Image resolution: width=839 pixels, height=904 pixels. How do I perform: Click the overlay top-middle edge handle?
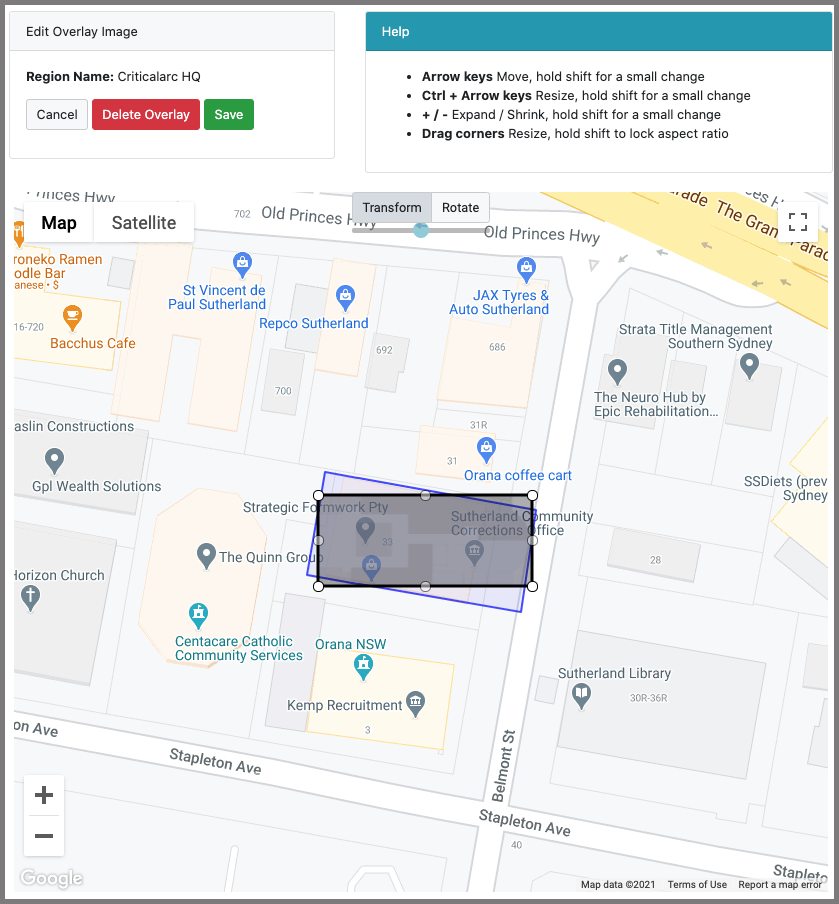coord(426,495)
